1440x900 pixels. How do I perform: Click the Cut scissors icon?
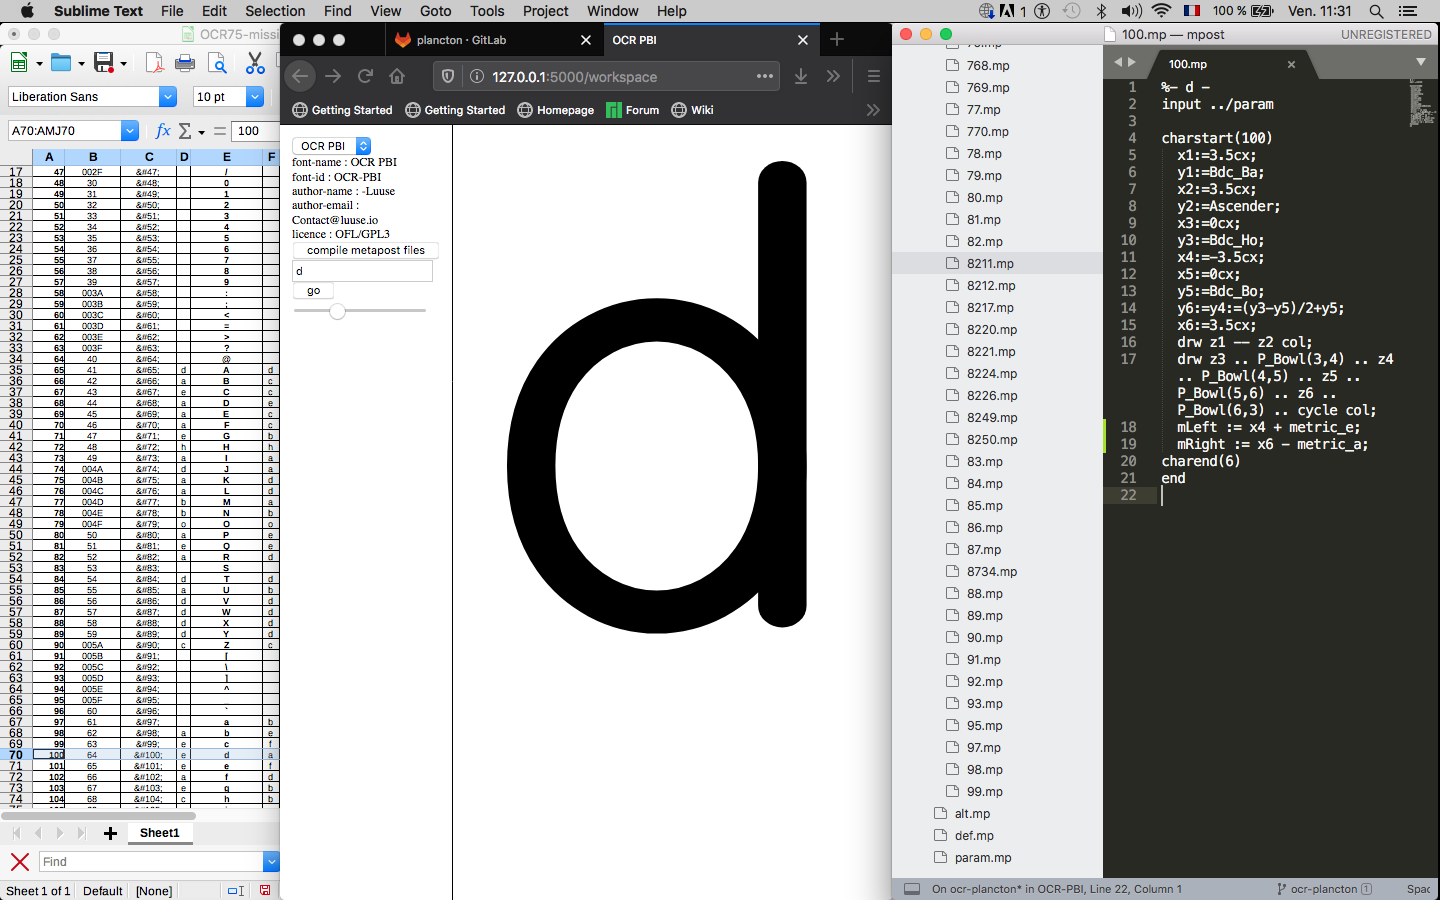tap(255, 63)
